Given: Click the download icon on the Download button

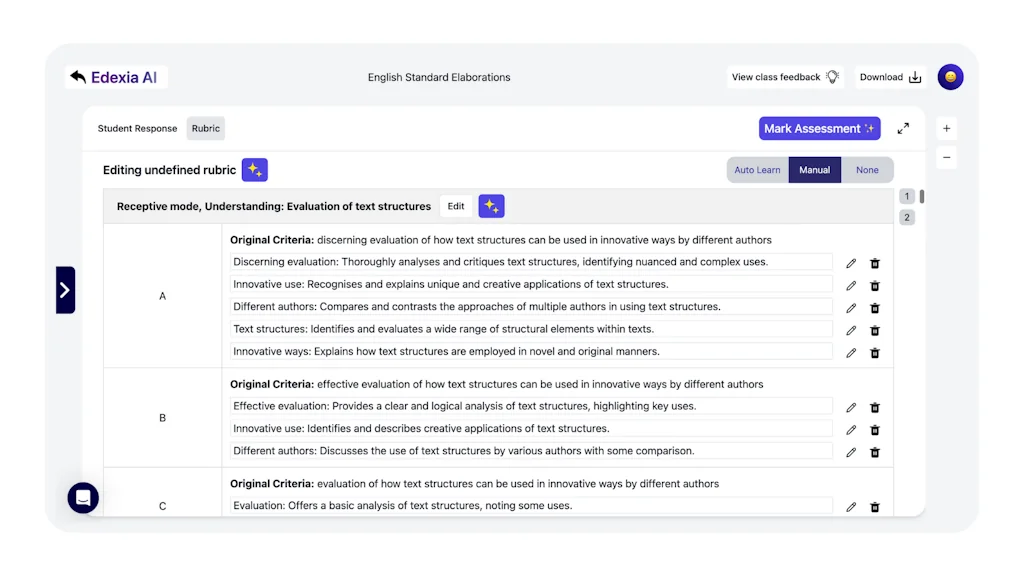Looking at the screenshot, I should click(x=915, y=77).
